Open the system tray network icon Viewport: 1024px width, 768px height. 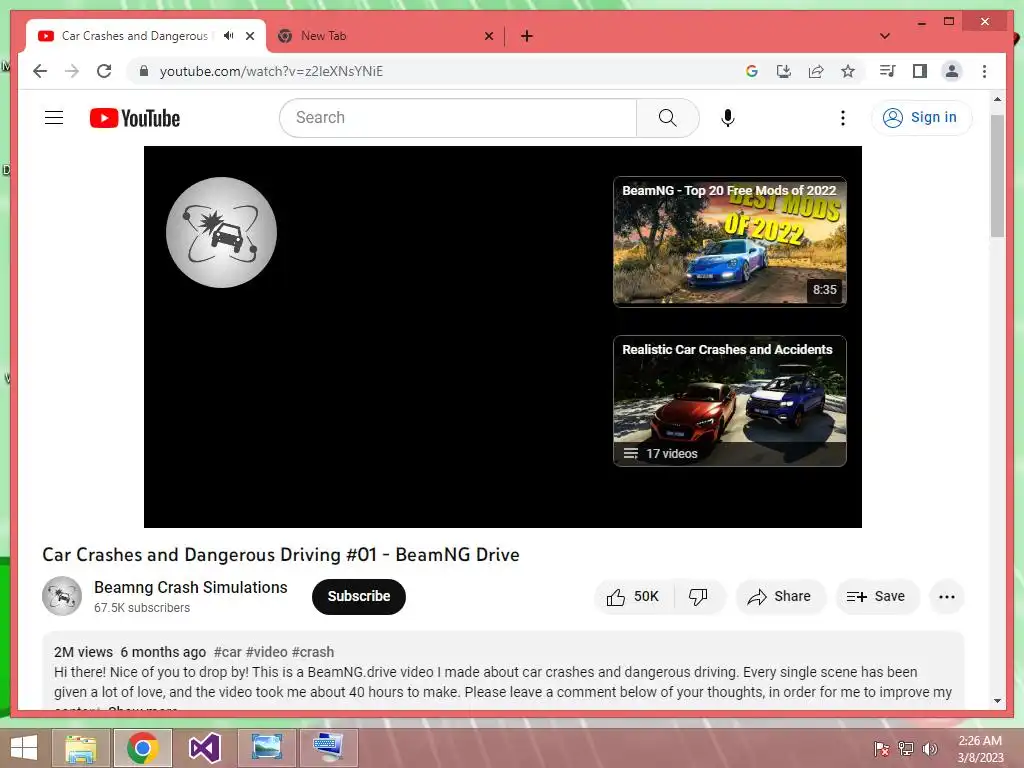pos(906,748)
